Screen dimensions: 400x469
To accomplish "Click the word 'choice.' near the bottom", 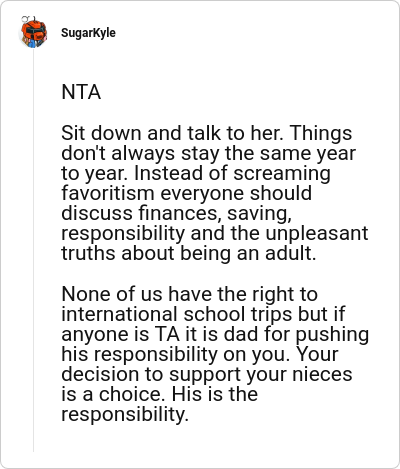I will [132, 394].
